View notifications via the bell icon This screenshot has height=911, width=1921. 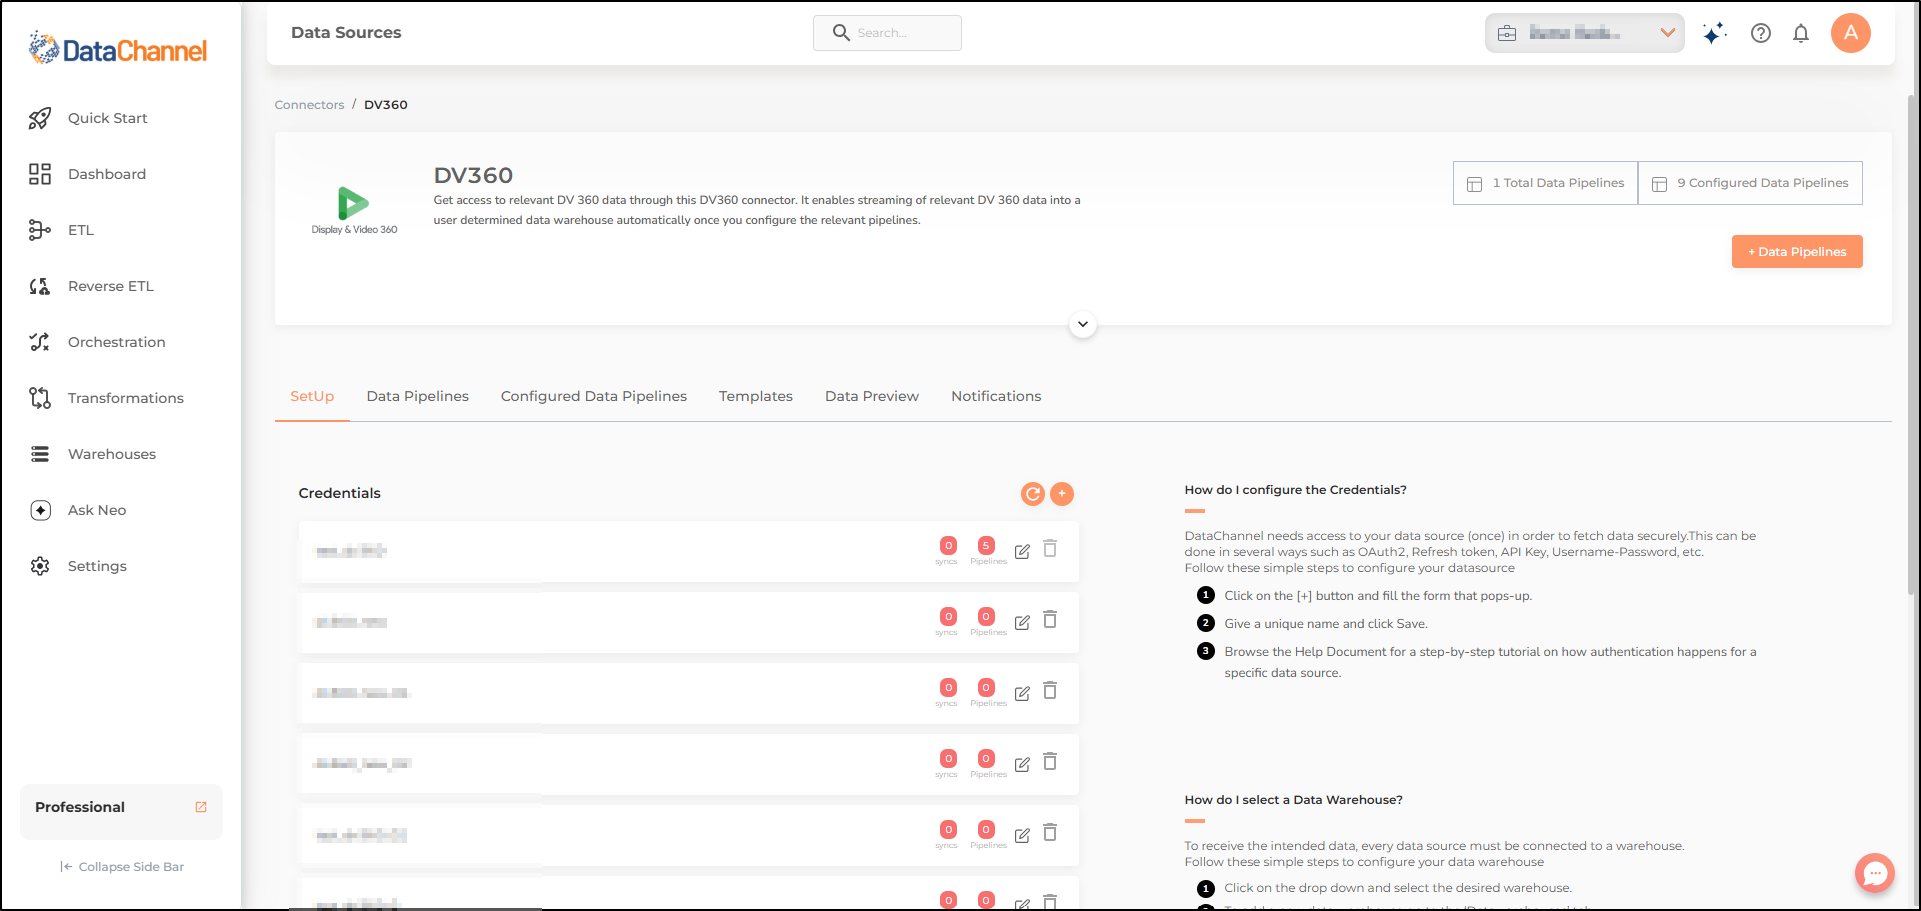click(1801, 33)
